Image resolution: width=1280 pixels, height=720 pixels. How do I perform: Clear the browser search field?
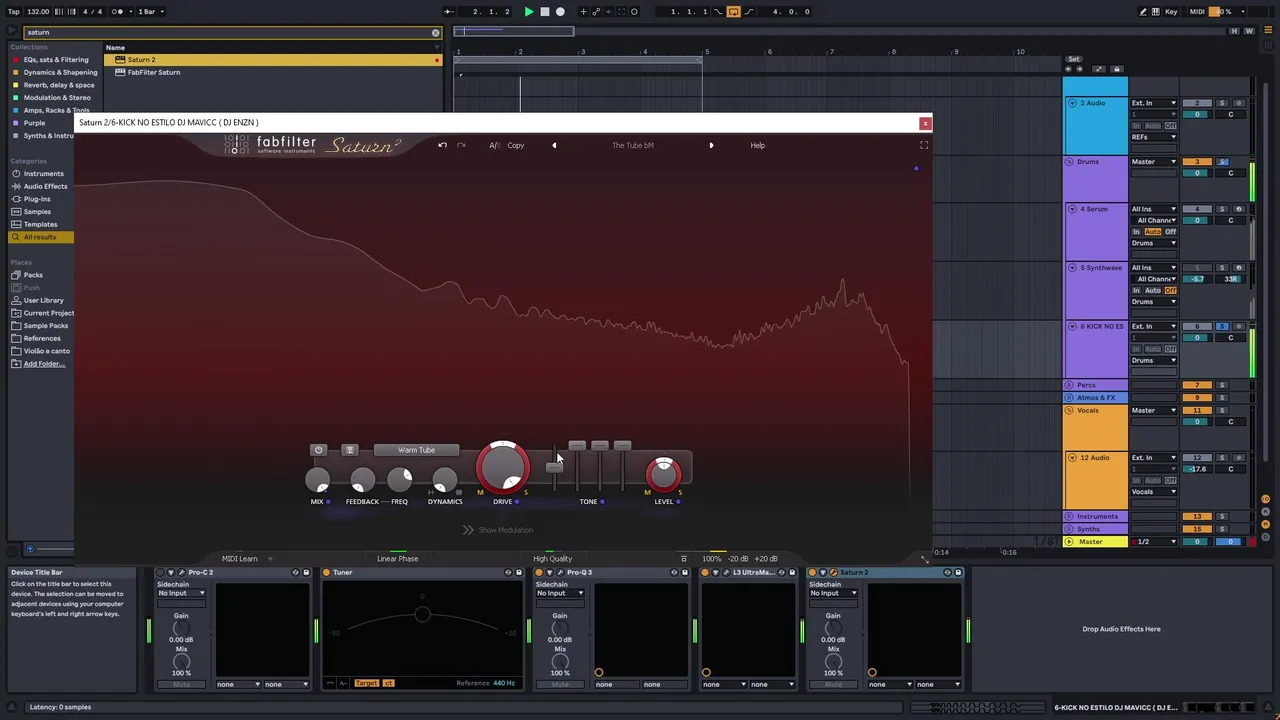click(x=435, y=33)
